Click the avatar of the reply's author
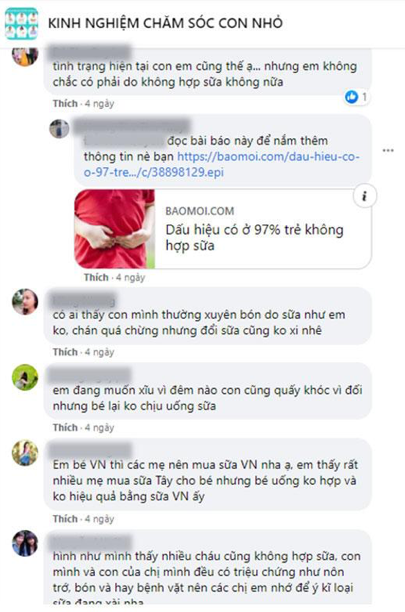 [59, 129]
